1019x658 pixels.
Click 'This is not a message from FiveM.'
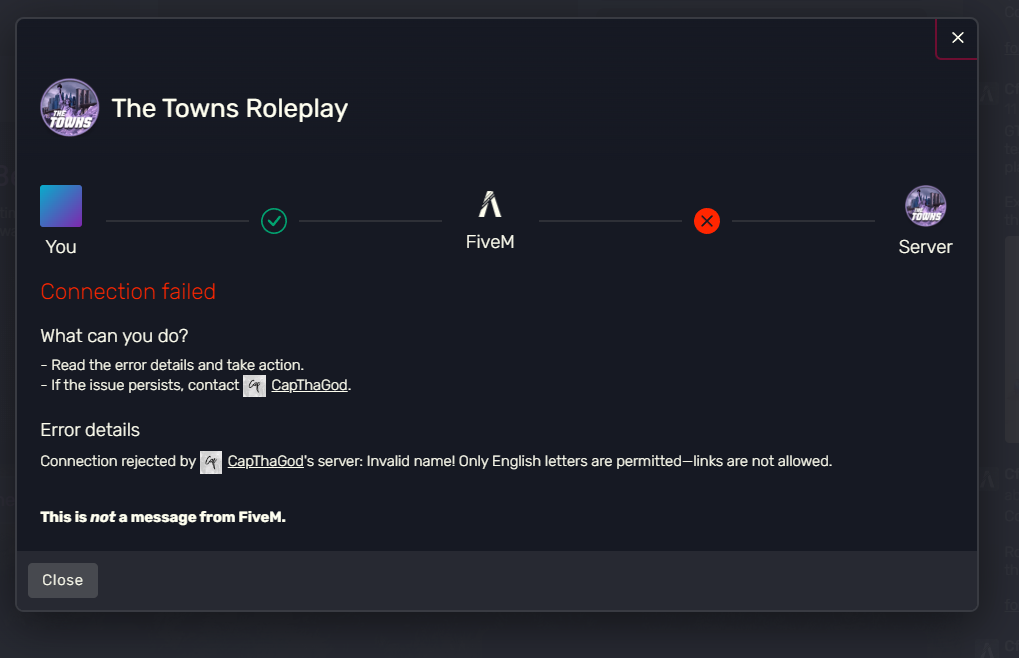coord(163,517)
